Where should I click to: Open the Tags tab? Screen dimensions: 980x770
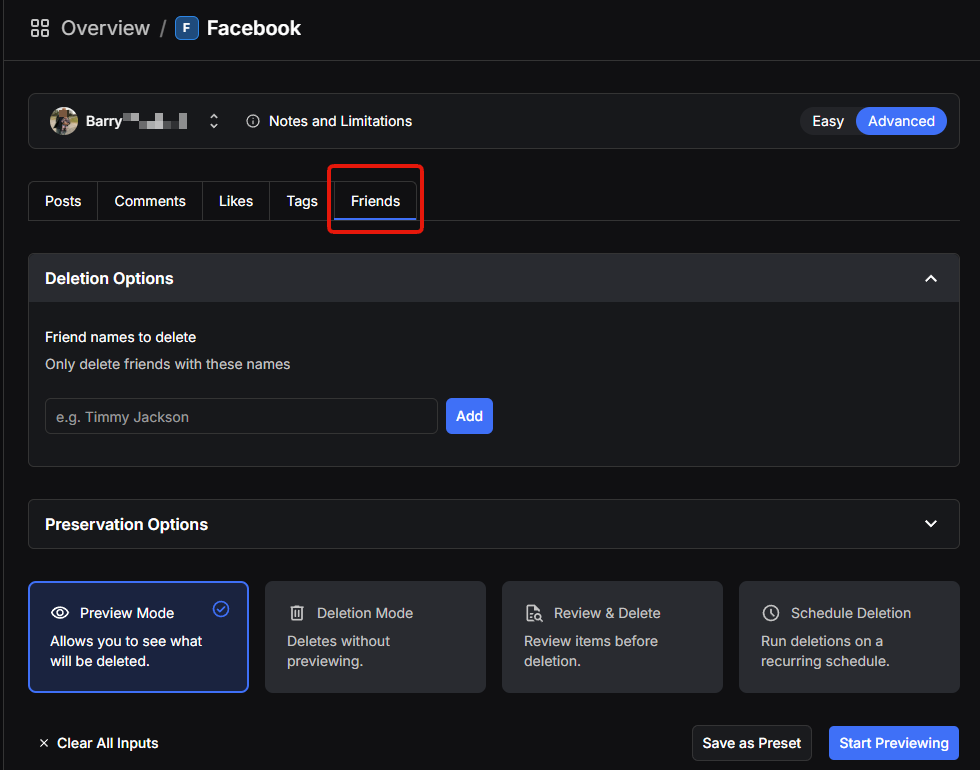point(302,201)
